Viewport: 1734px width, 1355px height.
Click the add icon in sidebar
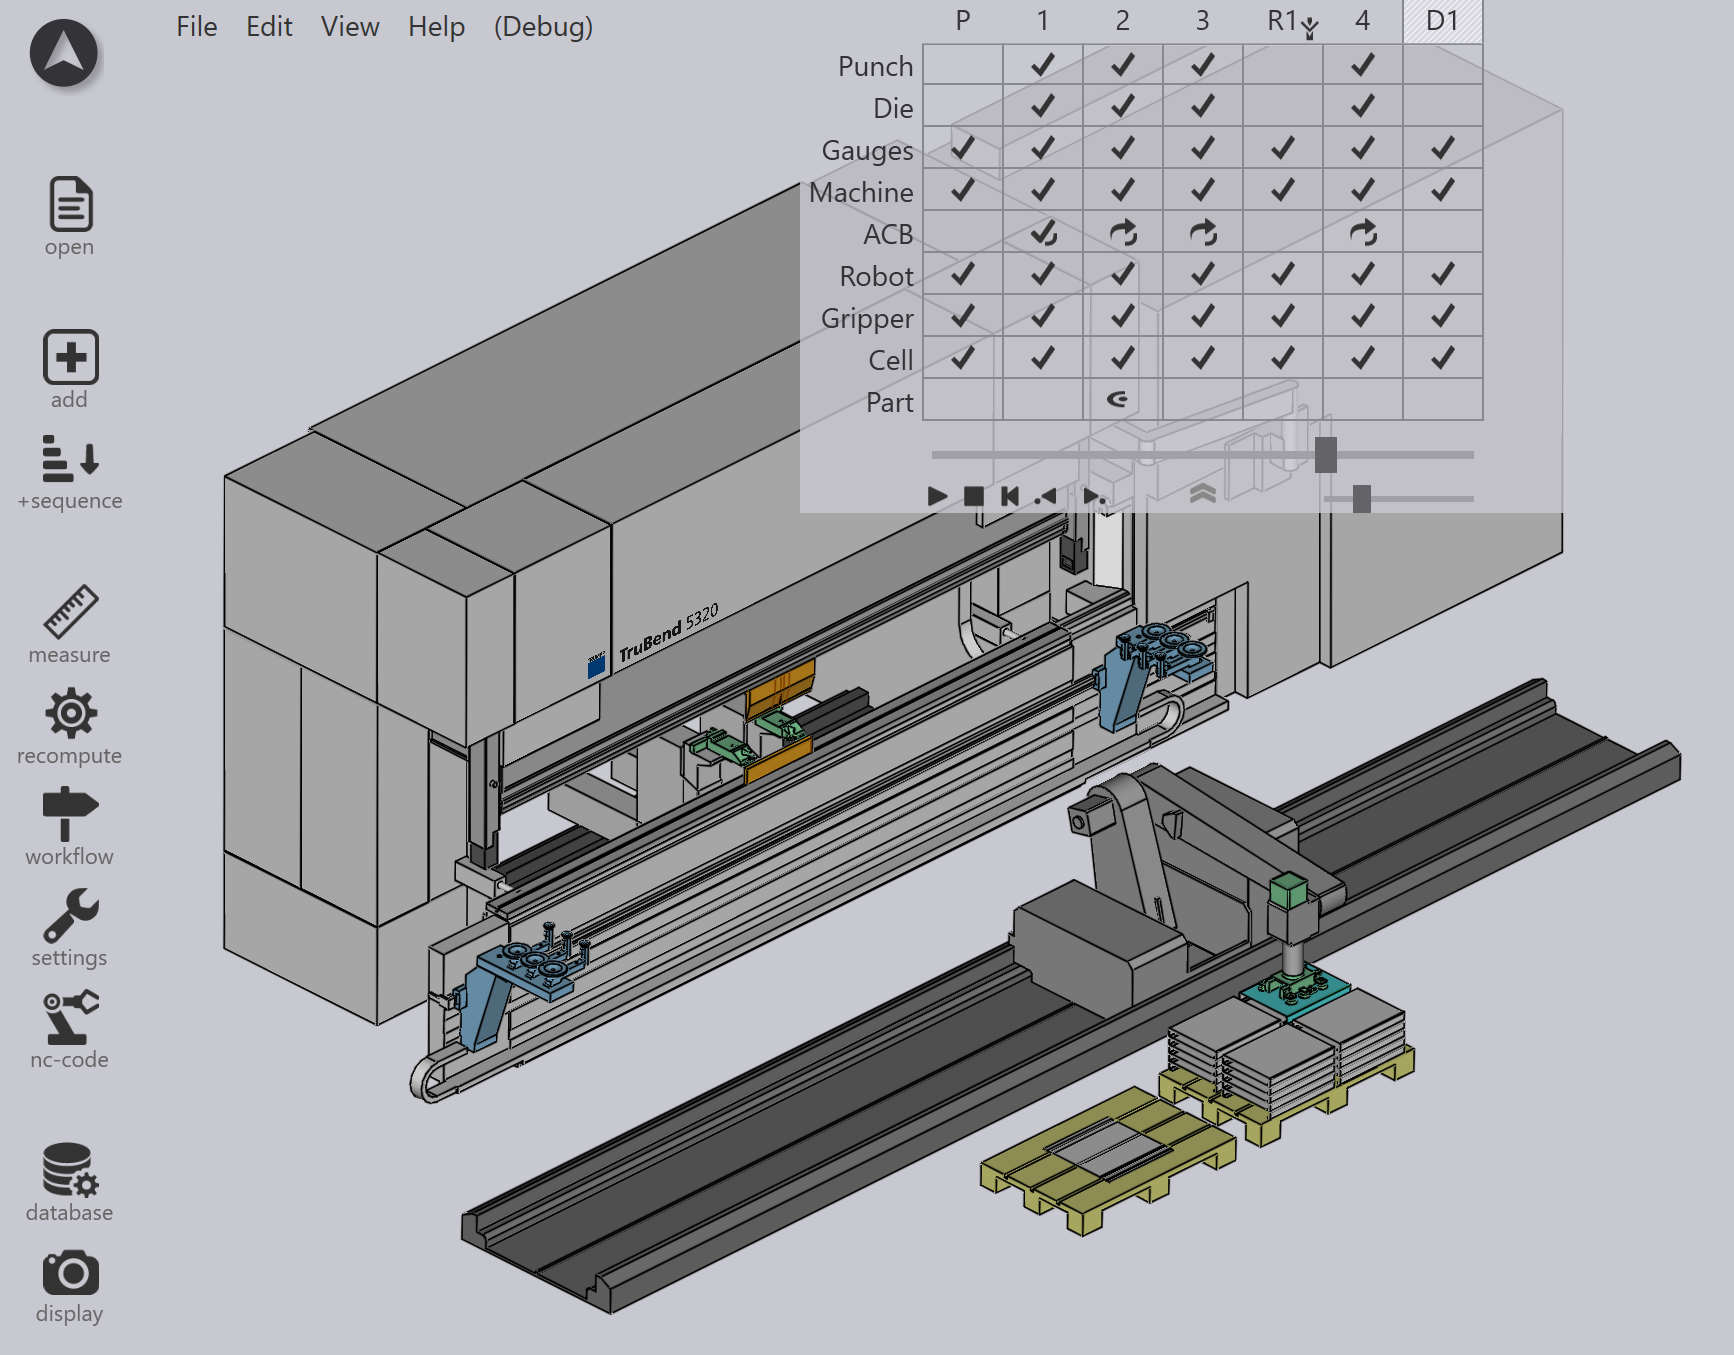pos(70,357)
